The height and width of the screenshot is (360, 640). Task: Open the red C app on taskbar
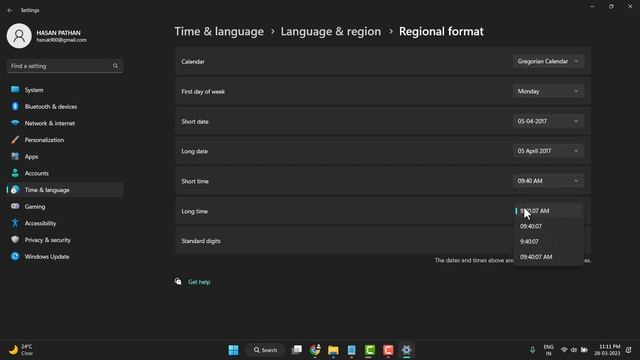pos(388,350)
